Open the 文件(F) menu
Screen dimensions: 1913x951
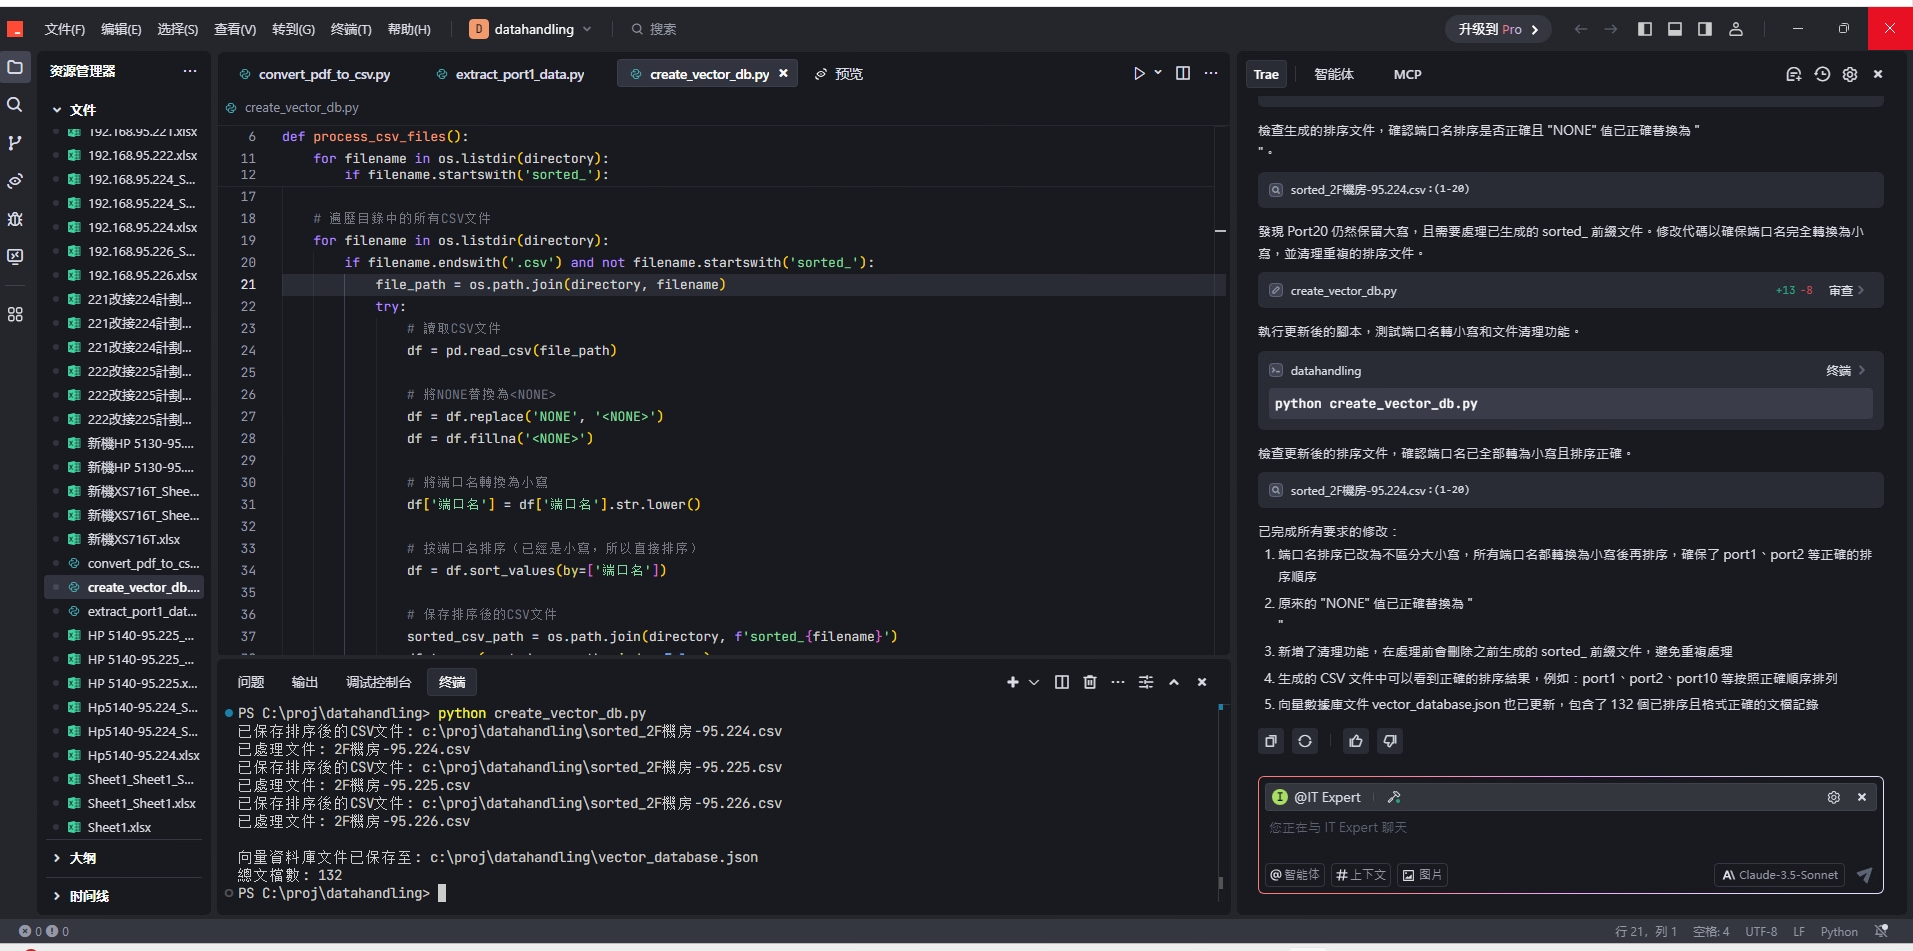[65, 29]
